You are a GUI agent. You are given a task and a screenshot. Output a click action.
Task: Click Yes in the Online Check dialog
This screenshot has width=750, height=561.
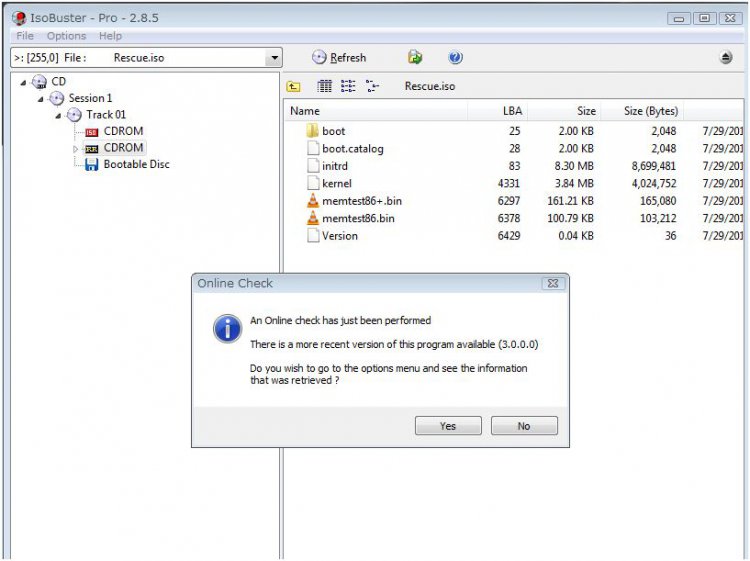(x=448, y=426)
